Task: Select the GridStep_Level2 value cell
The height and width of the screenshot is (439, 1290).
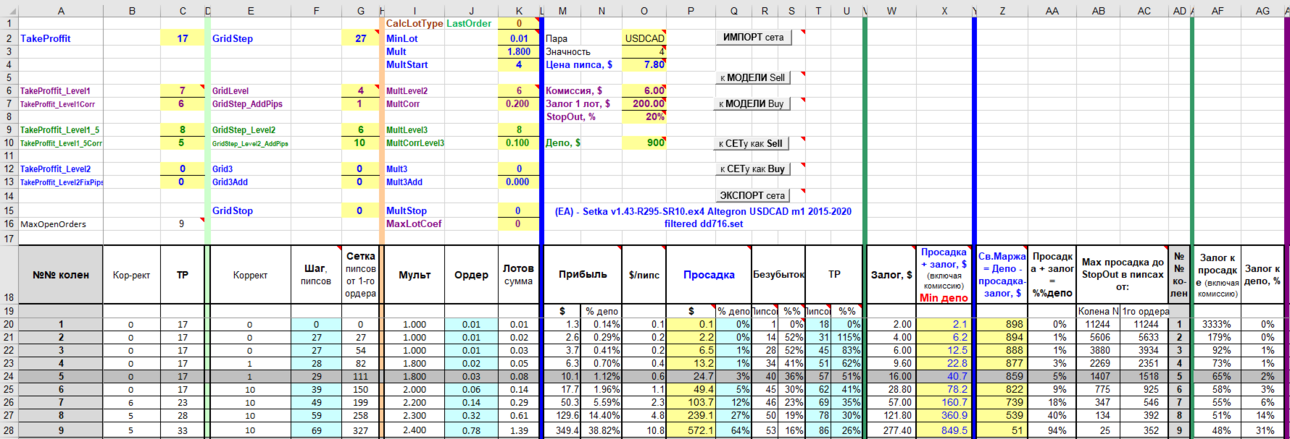Action: (360, 130)
